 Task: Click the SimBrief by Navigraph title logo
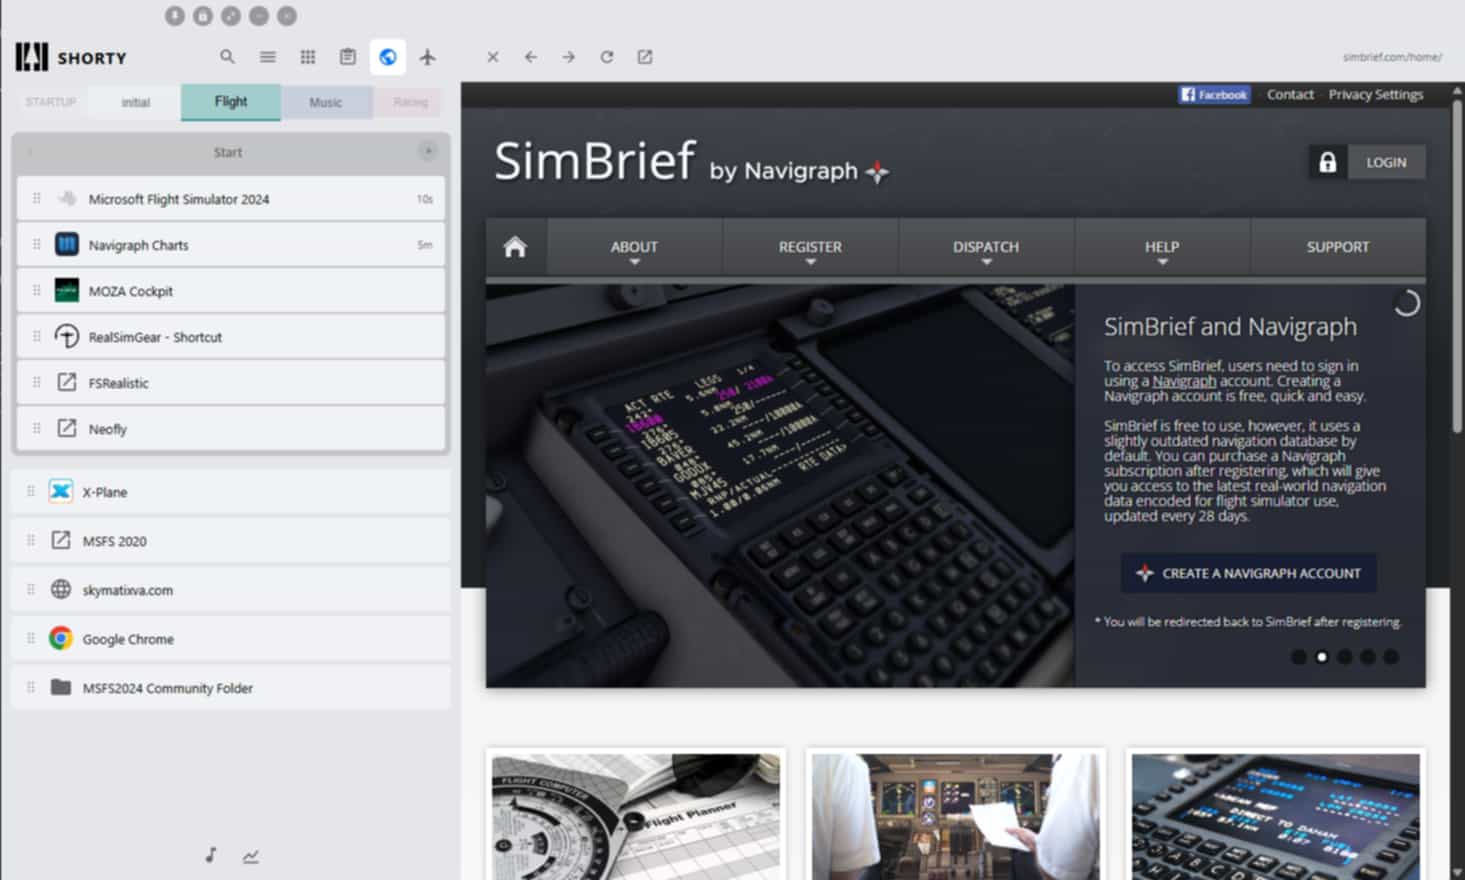691,162
